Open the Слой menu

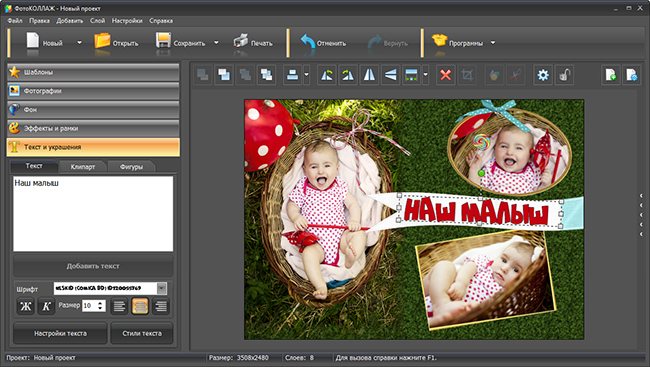point(97,20)
